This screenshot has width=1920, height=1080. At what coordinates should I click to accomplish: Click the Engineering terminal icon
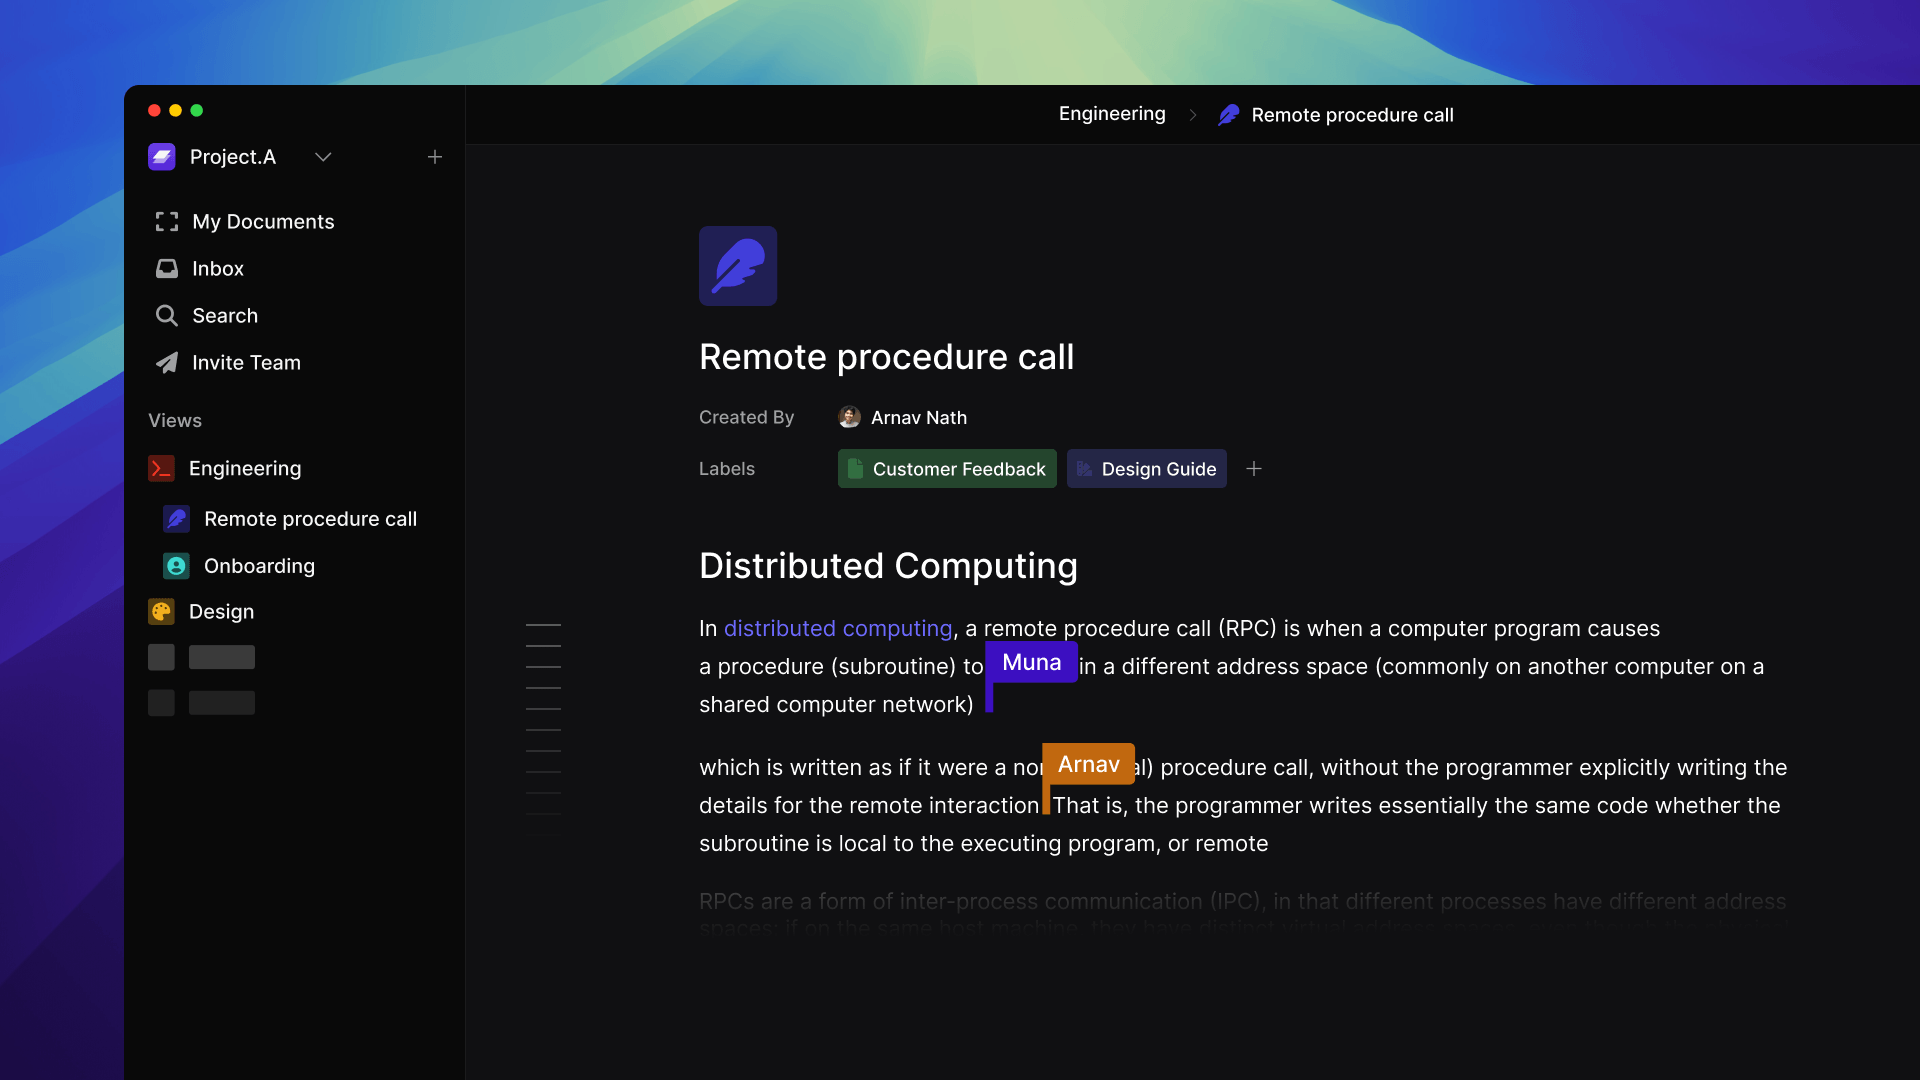(x=161, y=469)
